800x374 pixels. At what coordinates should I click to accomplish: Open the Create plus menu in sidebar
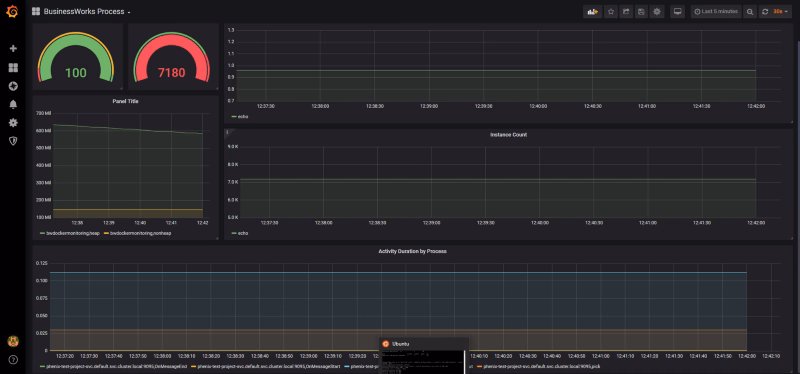pyautogui.click(x=13, y=48)
